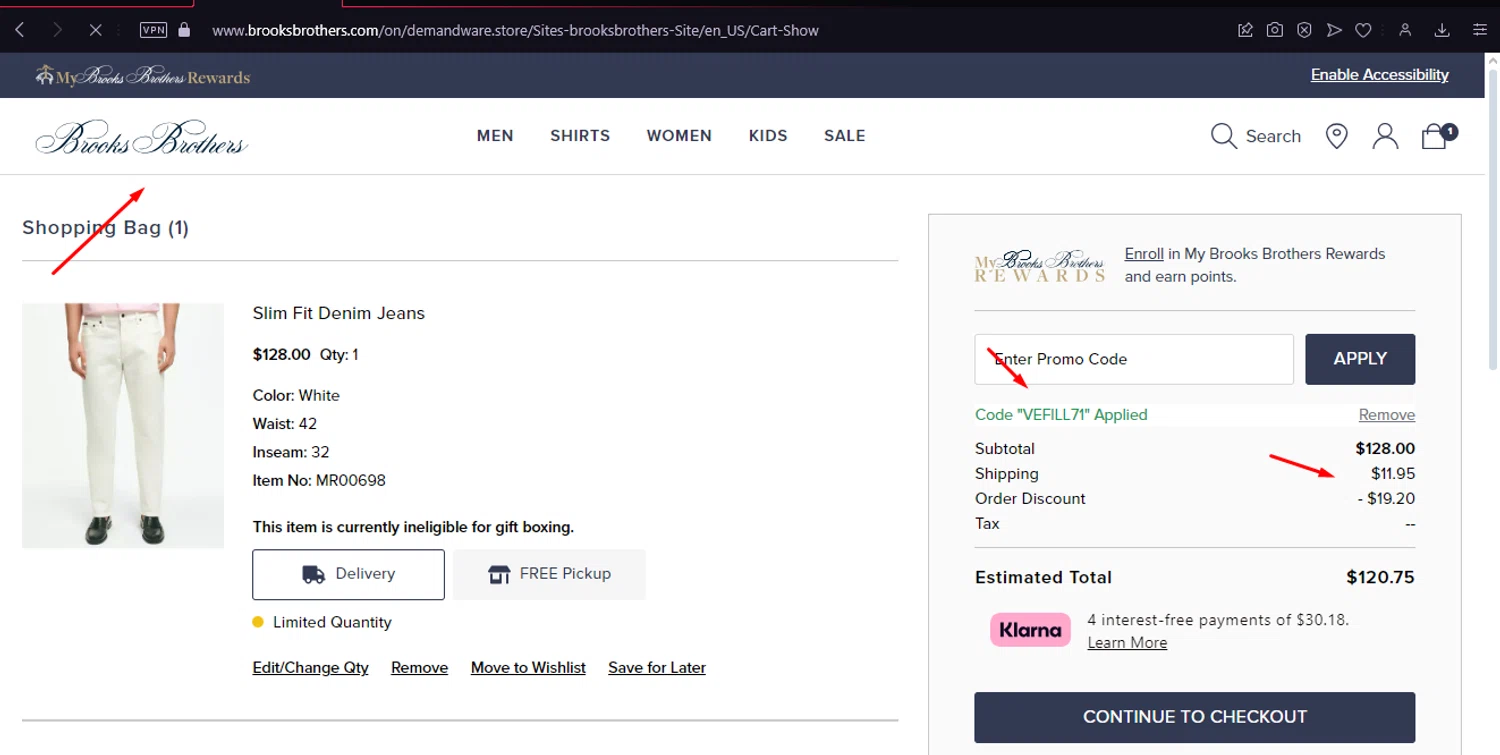Remove the applied promo code VEFILL71
This screenshot has width=1500, height=755.
1386,415
